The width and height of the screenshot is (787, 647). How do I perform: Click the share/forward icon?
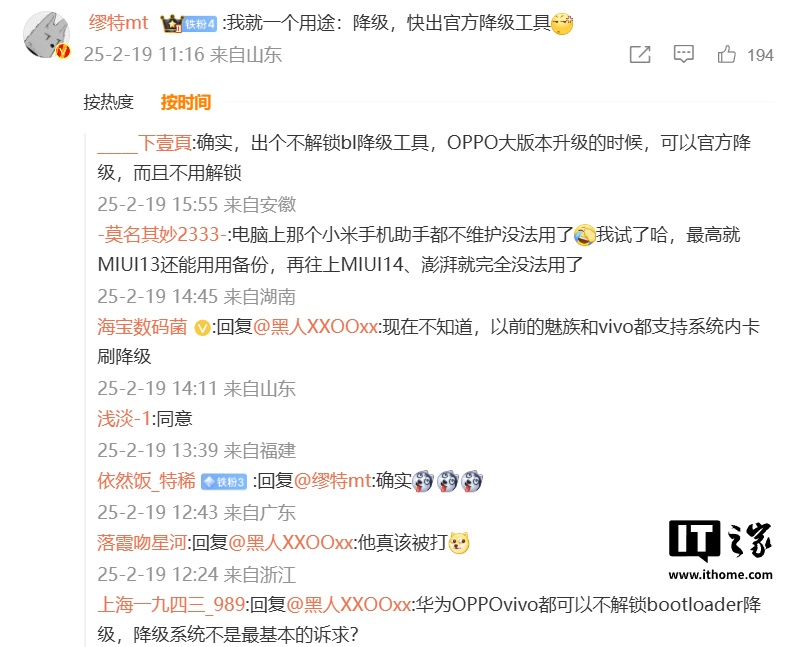[640, 54]
